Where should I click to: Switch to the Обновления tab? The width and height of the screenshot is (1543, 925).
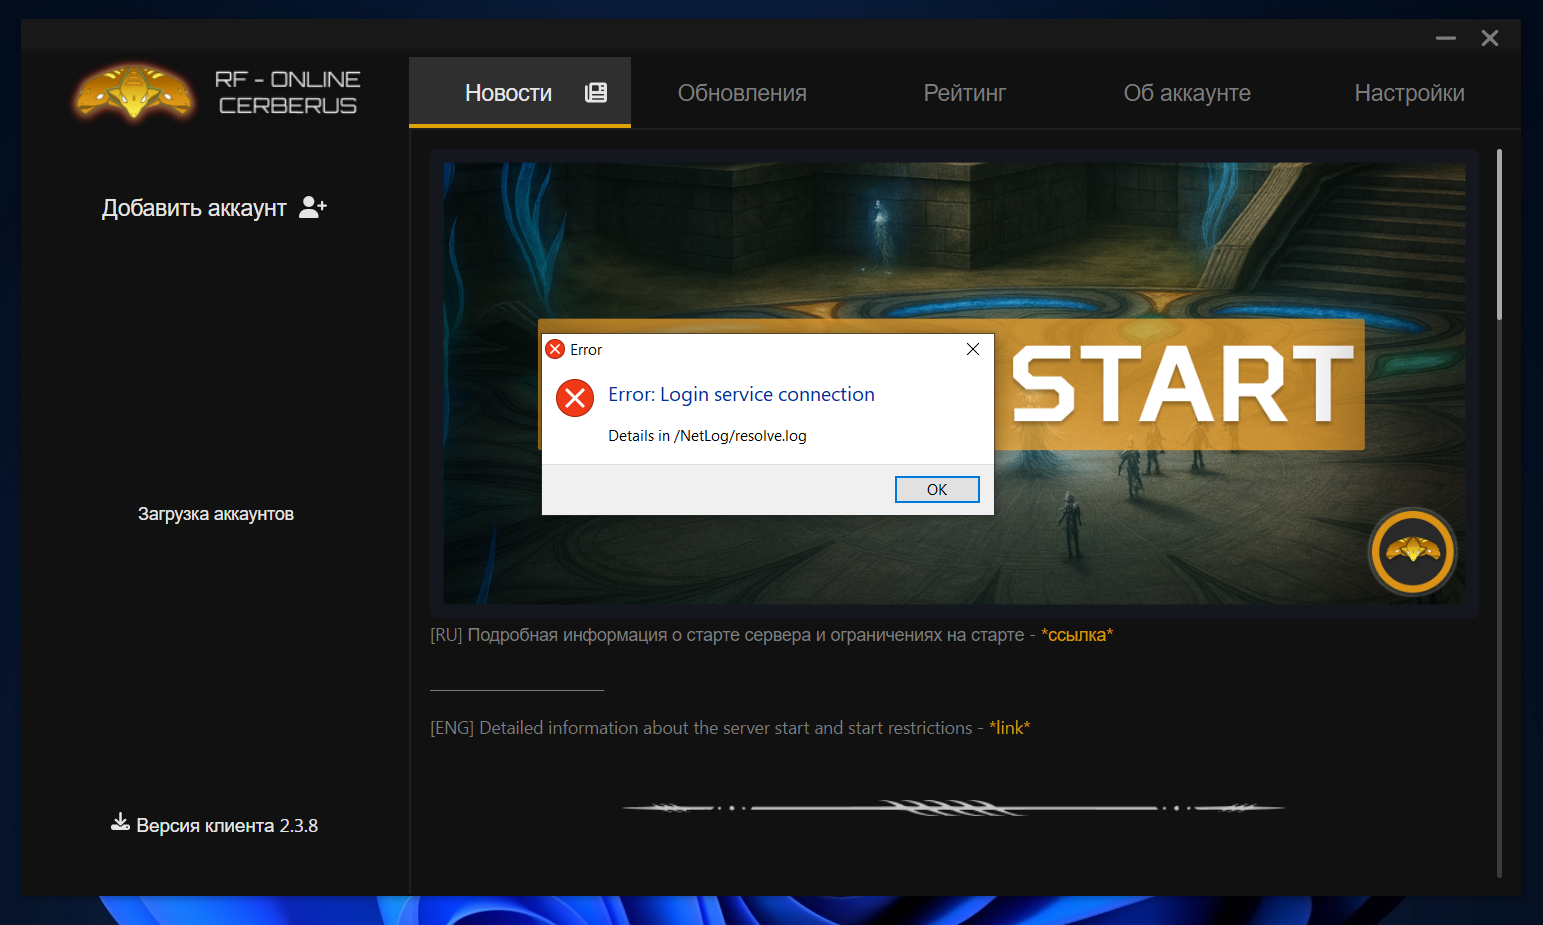click(x=742, y=93)
